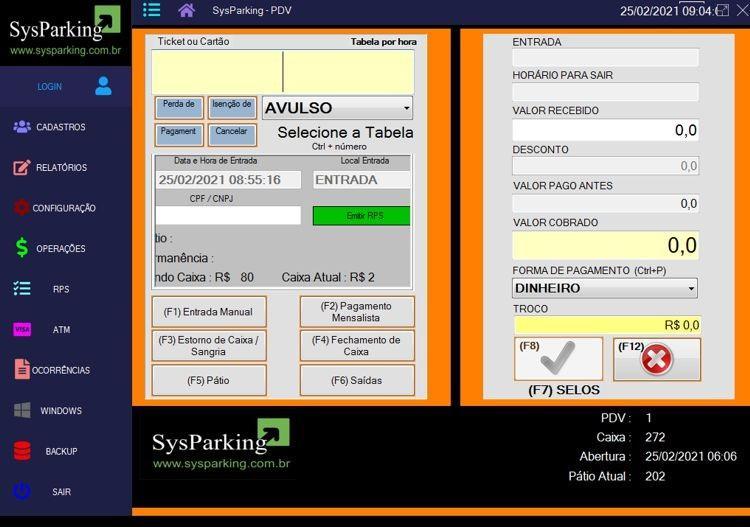Click the VALOR PAGO ANTES field
750x527 pixels.
(x=605, y=203)
